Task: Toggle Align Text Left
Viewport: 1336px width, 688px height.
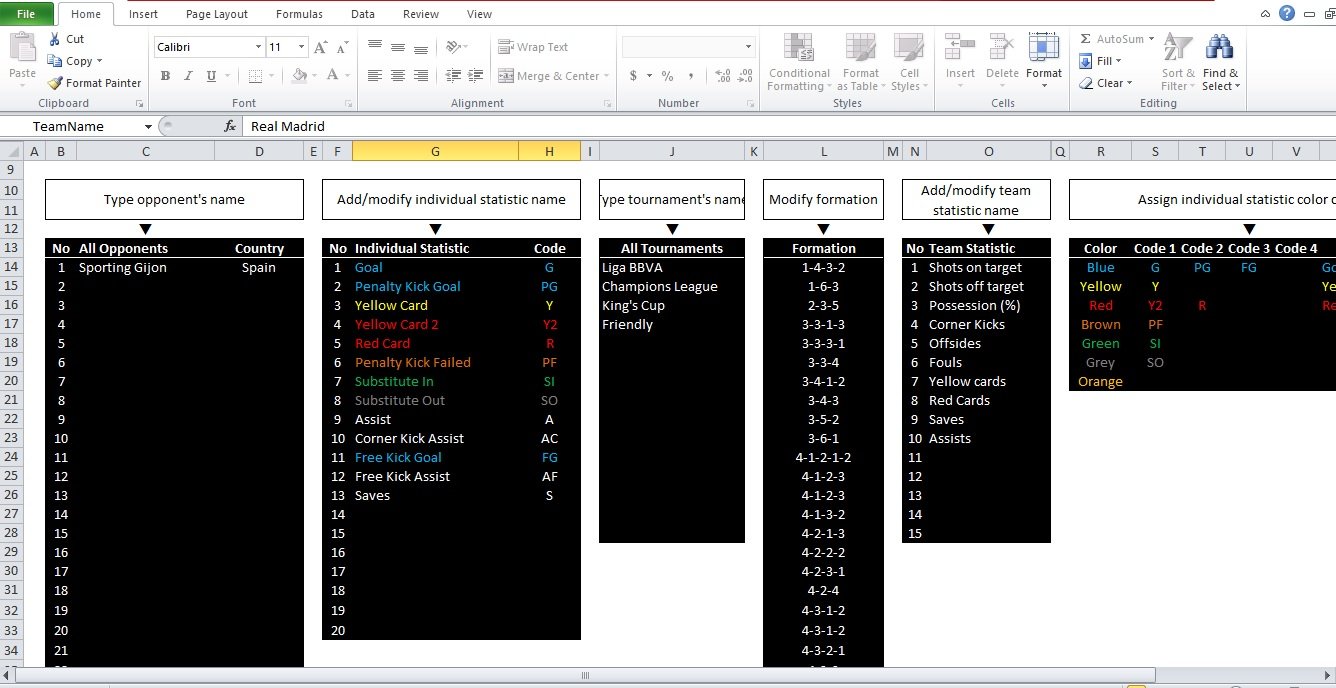Action: coord(375,76)
